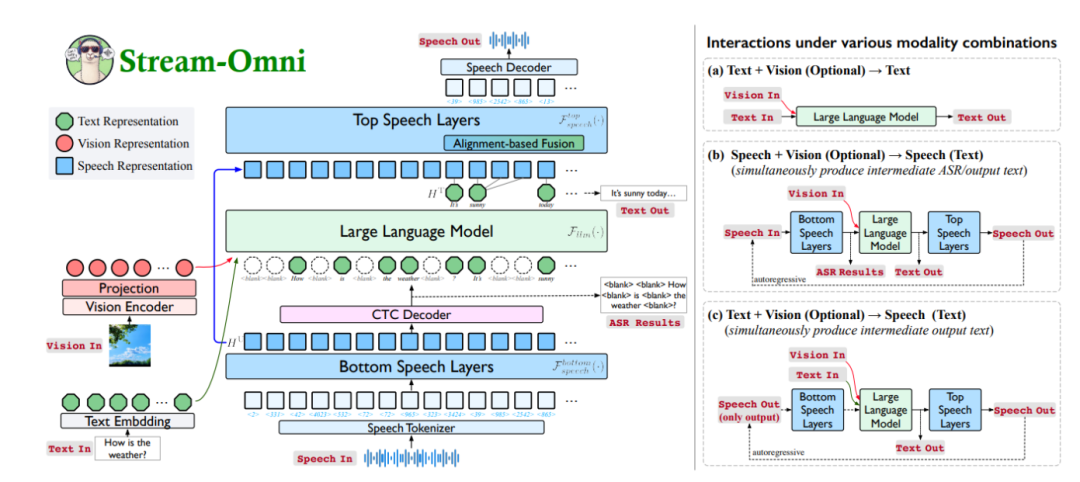
Task: Click the Speech Out label in panel (b)
Action: coord(1024,233)
